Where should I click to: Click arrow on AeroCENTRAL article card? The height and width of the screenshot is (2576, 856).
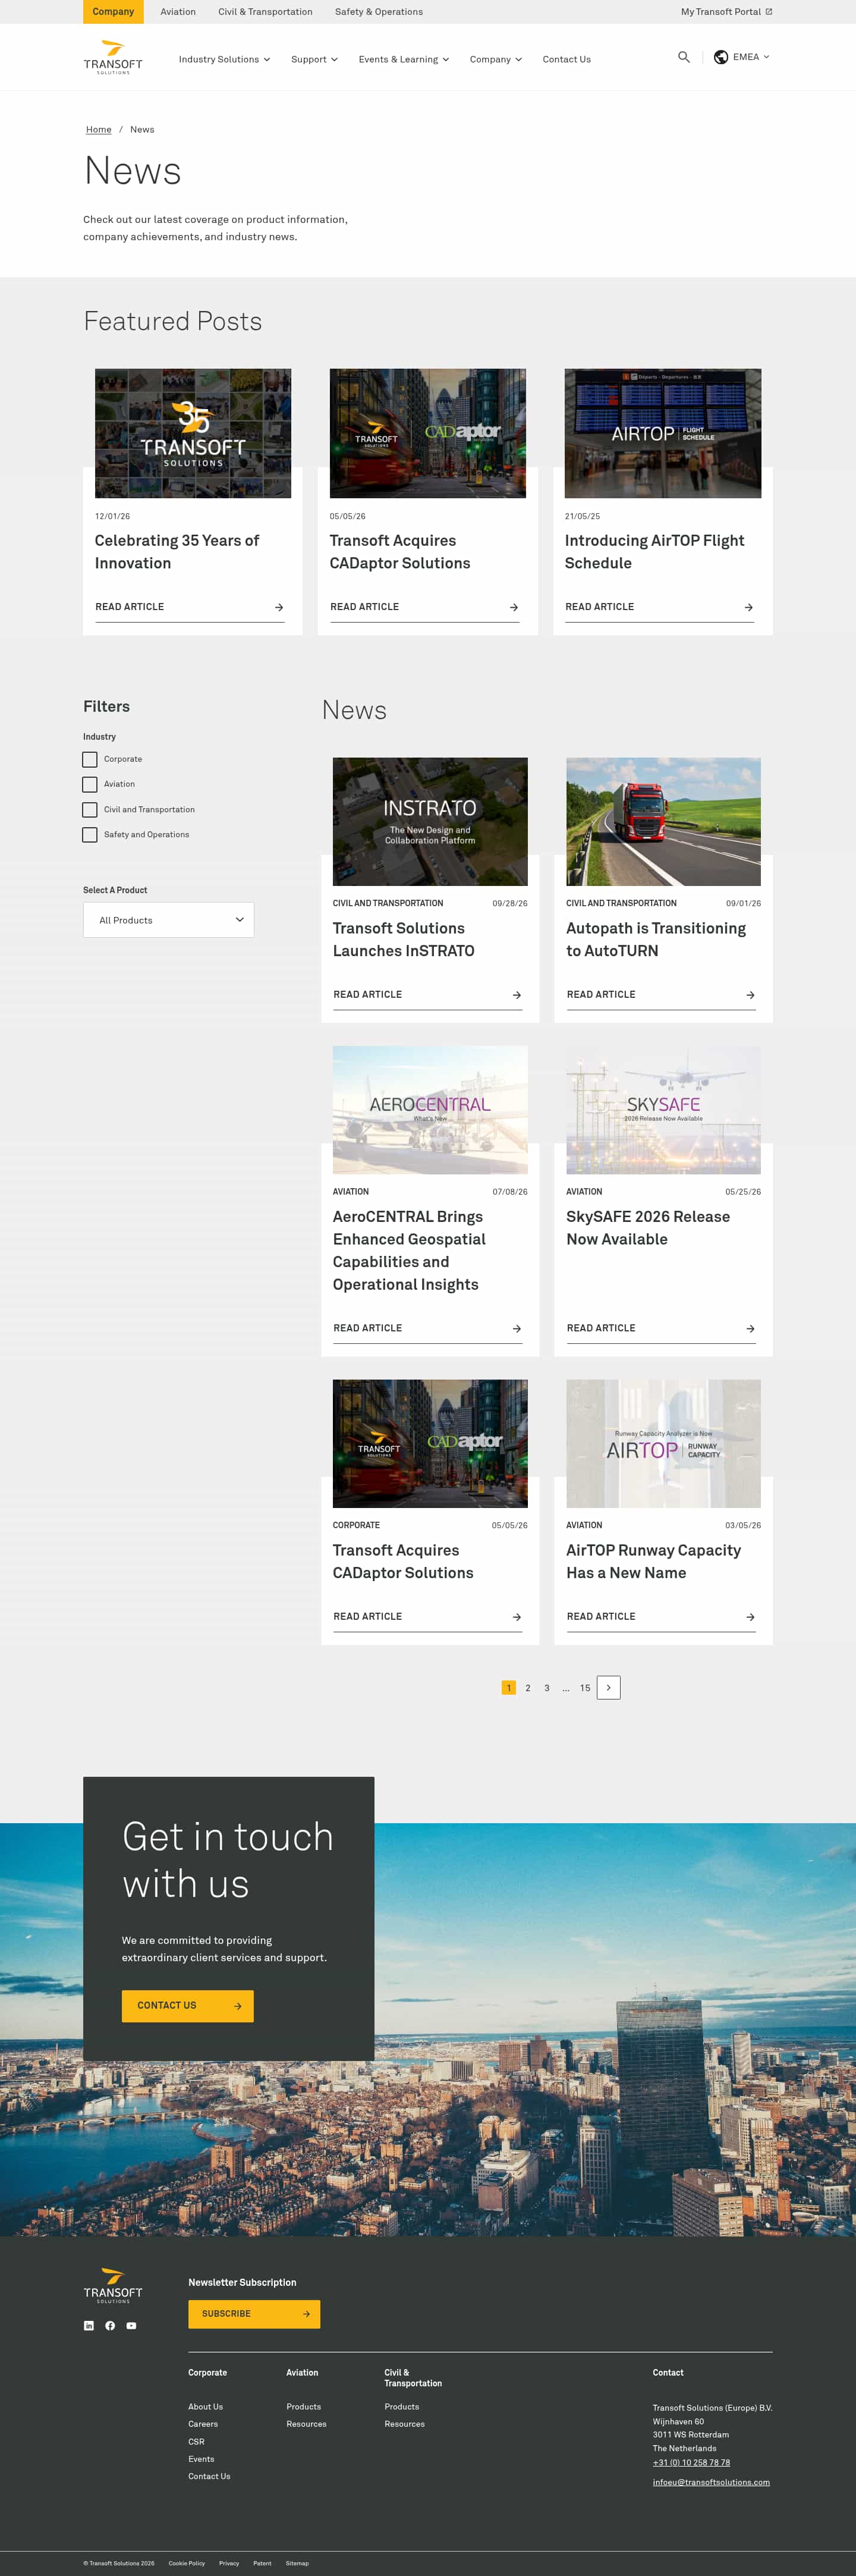coord(517,1328)
